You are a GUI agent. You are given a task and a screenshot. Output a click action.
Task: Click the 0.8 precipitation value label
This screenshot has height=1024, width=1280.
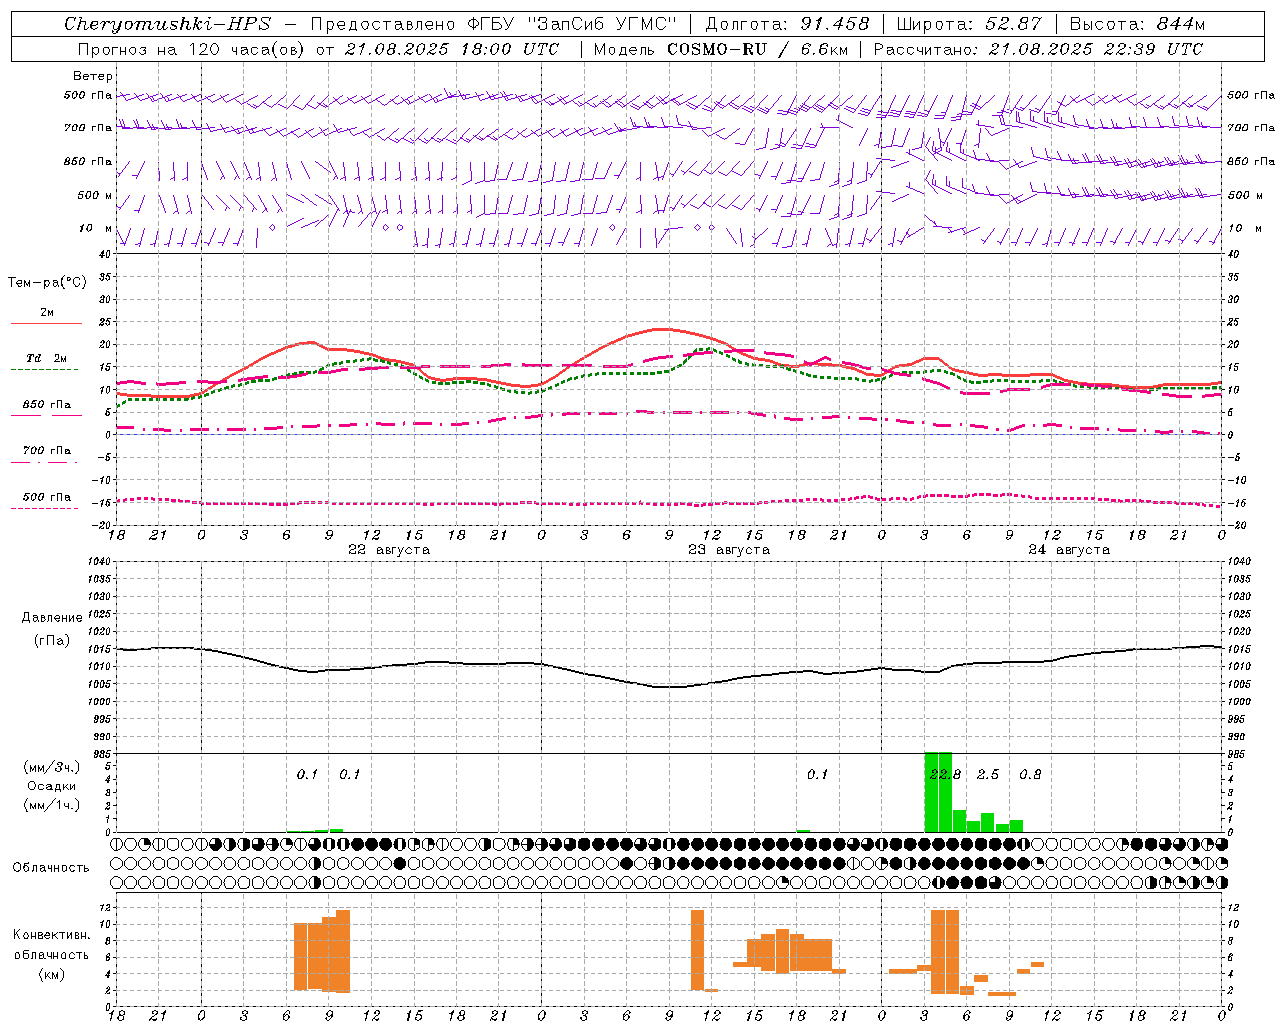coord(1030,774)
